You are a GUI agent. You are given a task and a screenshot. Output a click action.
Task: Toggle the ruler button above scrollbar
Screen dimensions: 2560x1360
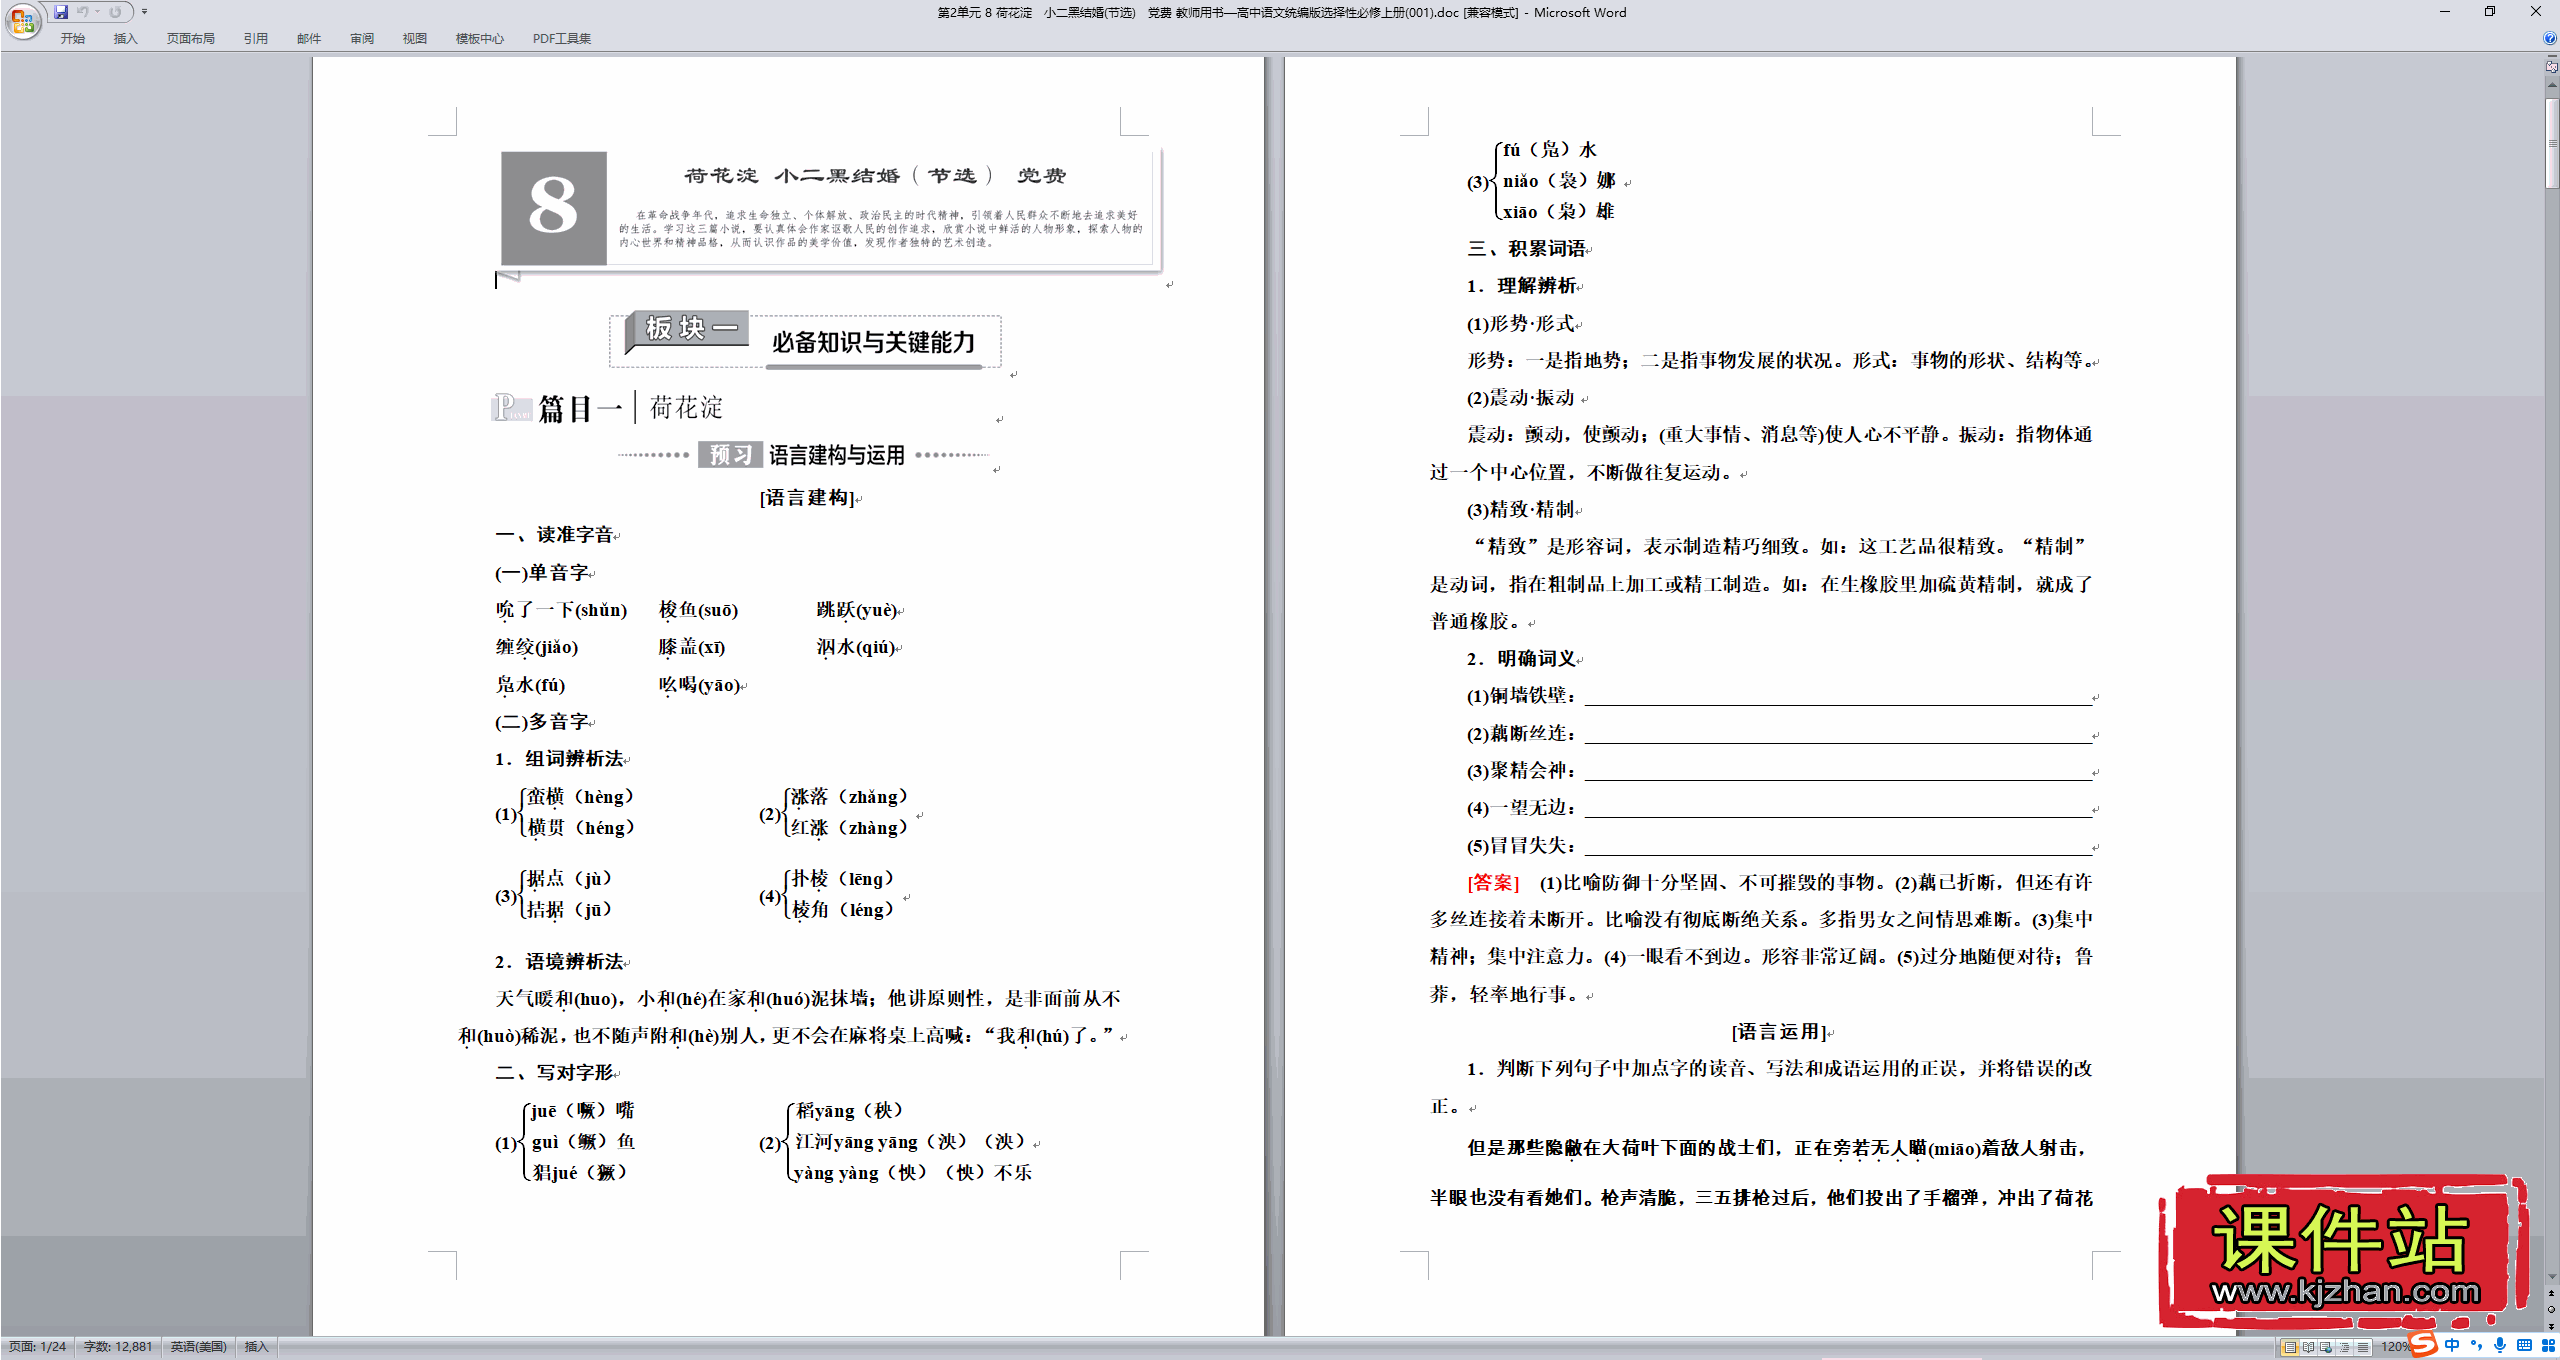2552,67
